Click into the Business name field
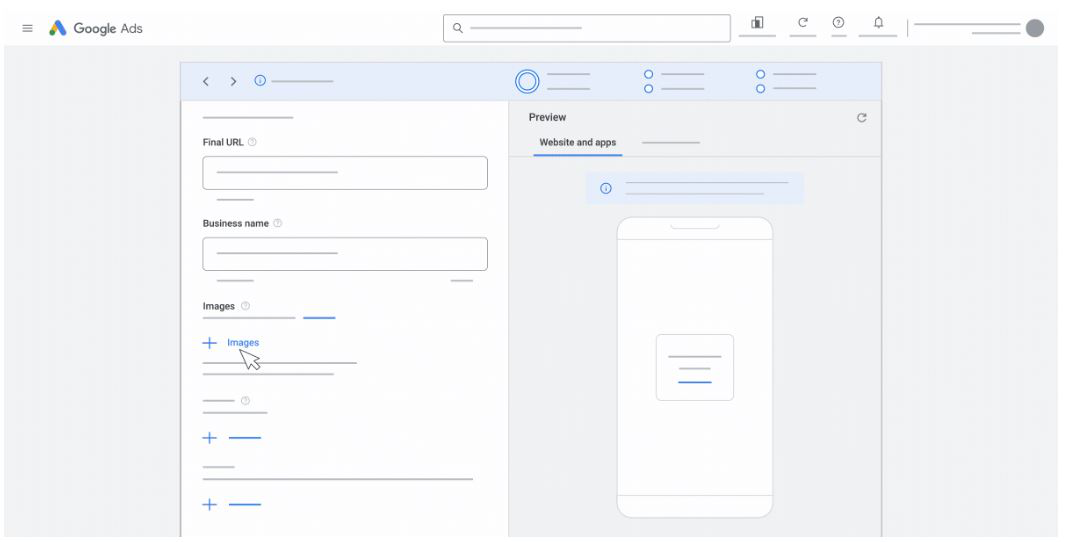Image resolution: width=1069 pixels, height=542 pixels. [345, 254]
